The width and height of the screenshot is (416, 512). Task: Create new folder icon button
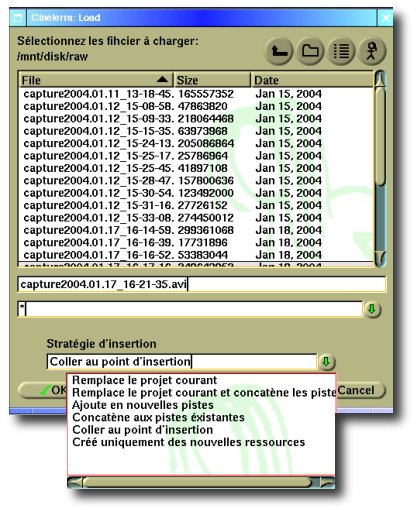[310, 51]
